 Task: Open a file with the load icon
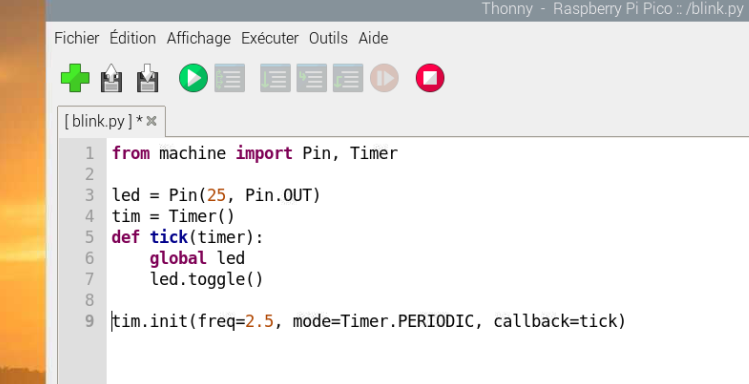pyautogui.click(x=111, y=78)
